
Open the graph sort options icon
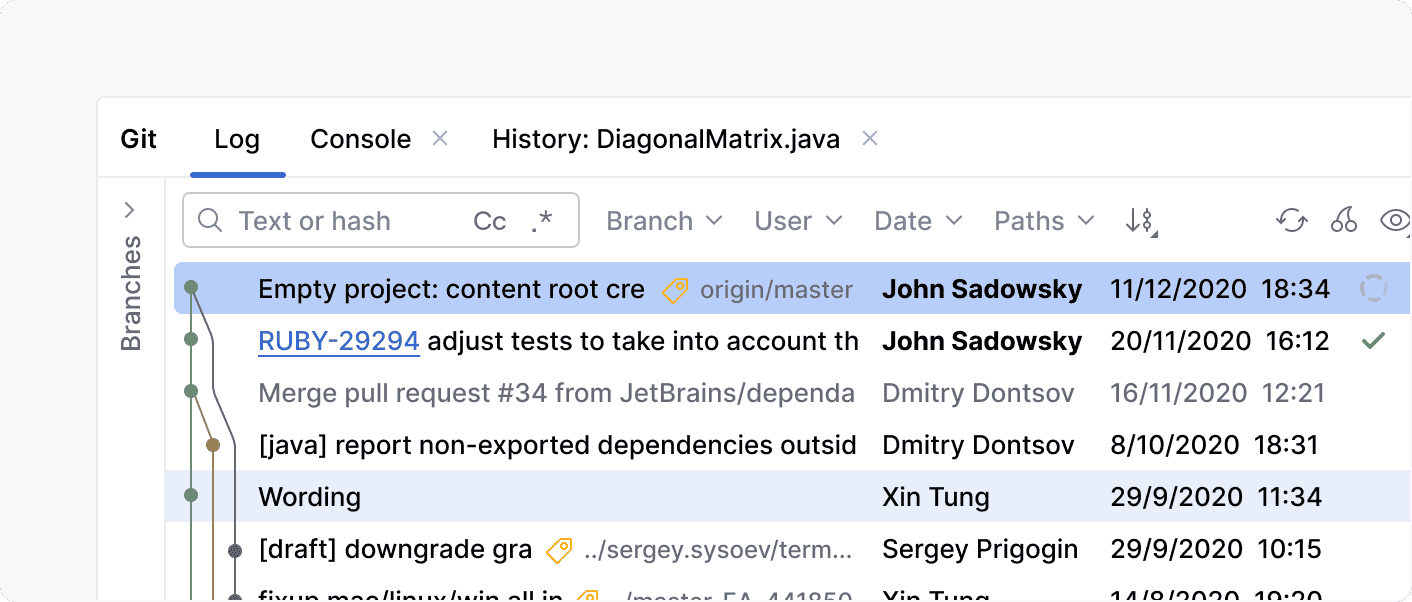(x=1141, y=222)
